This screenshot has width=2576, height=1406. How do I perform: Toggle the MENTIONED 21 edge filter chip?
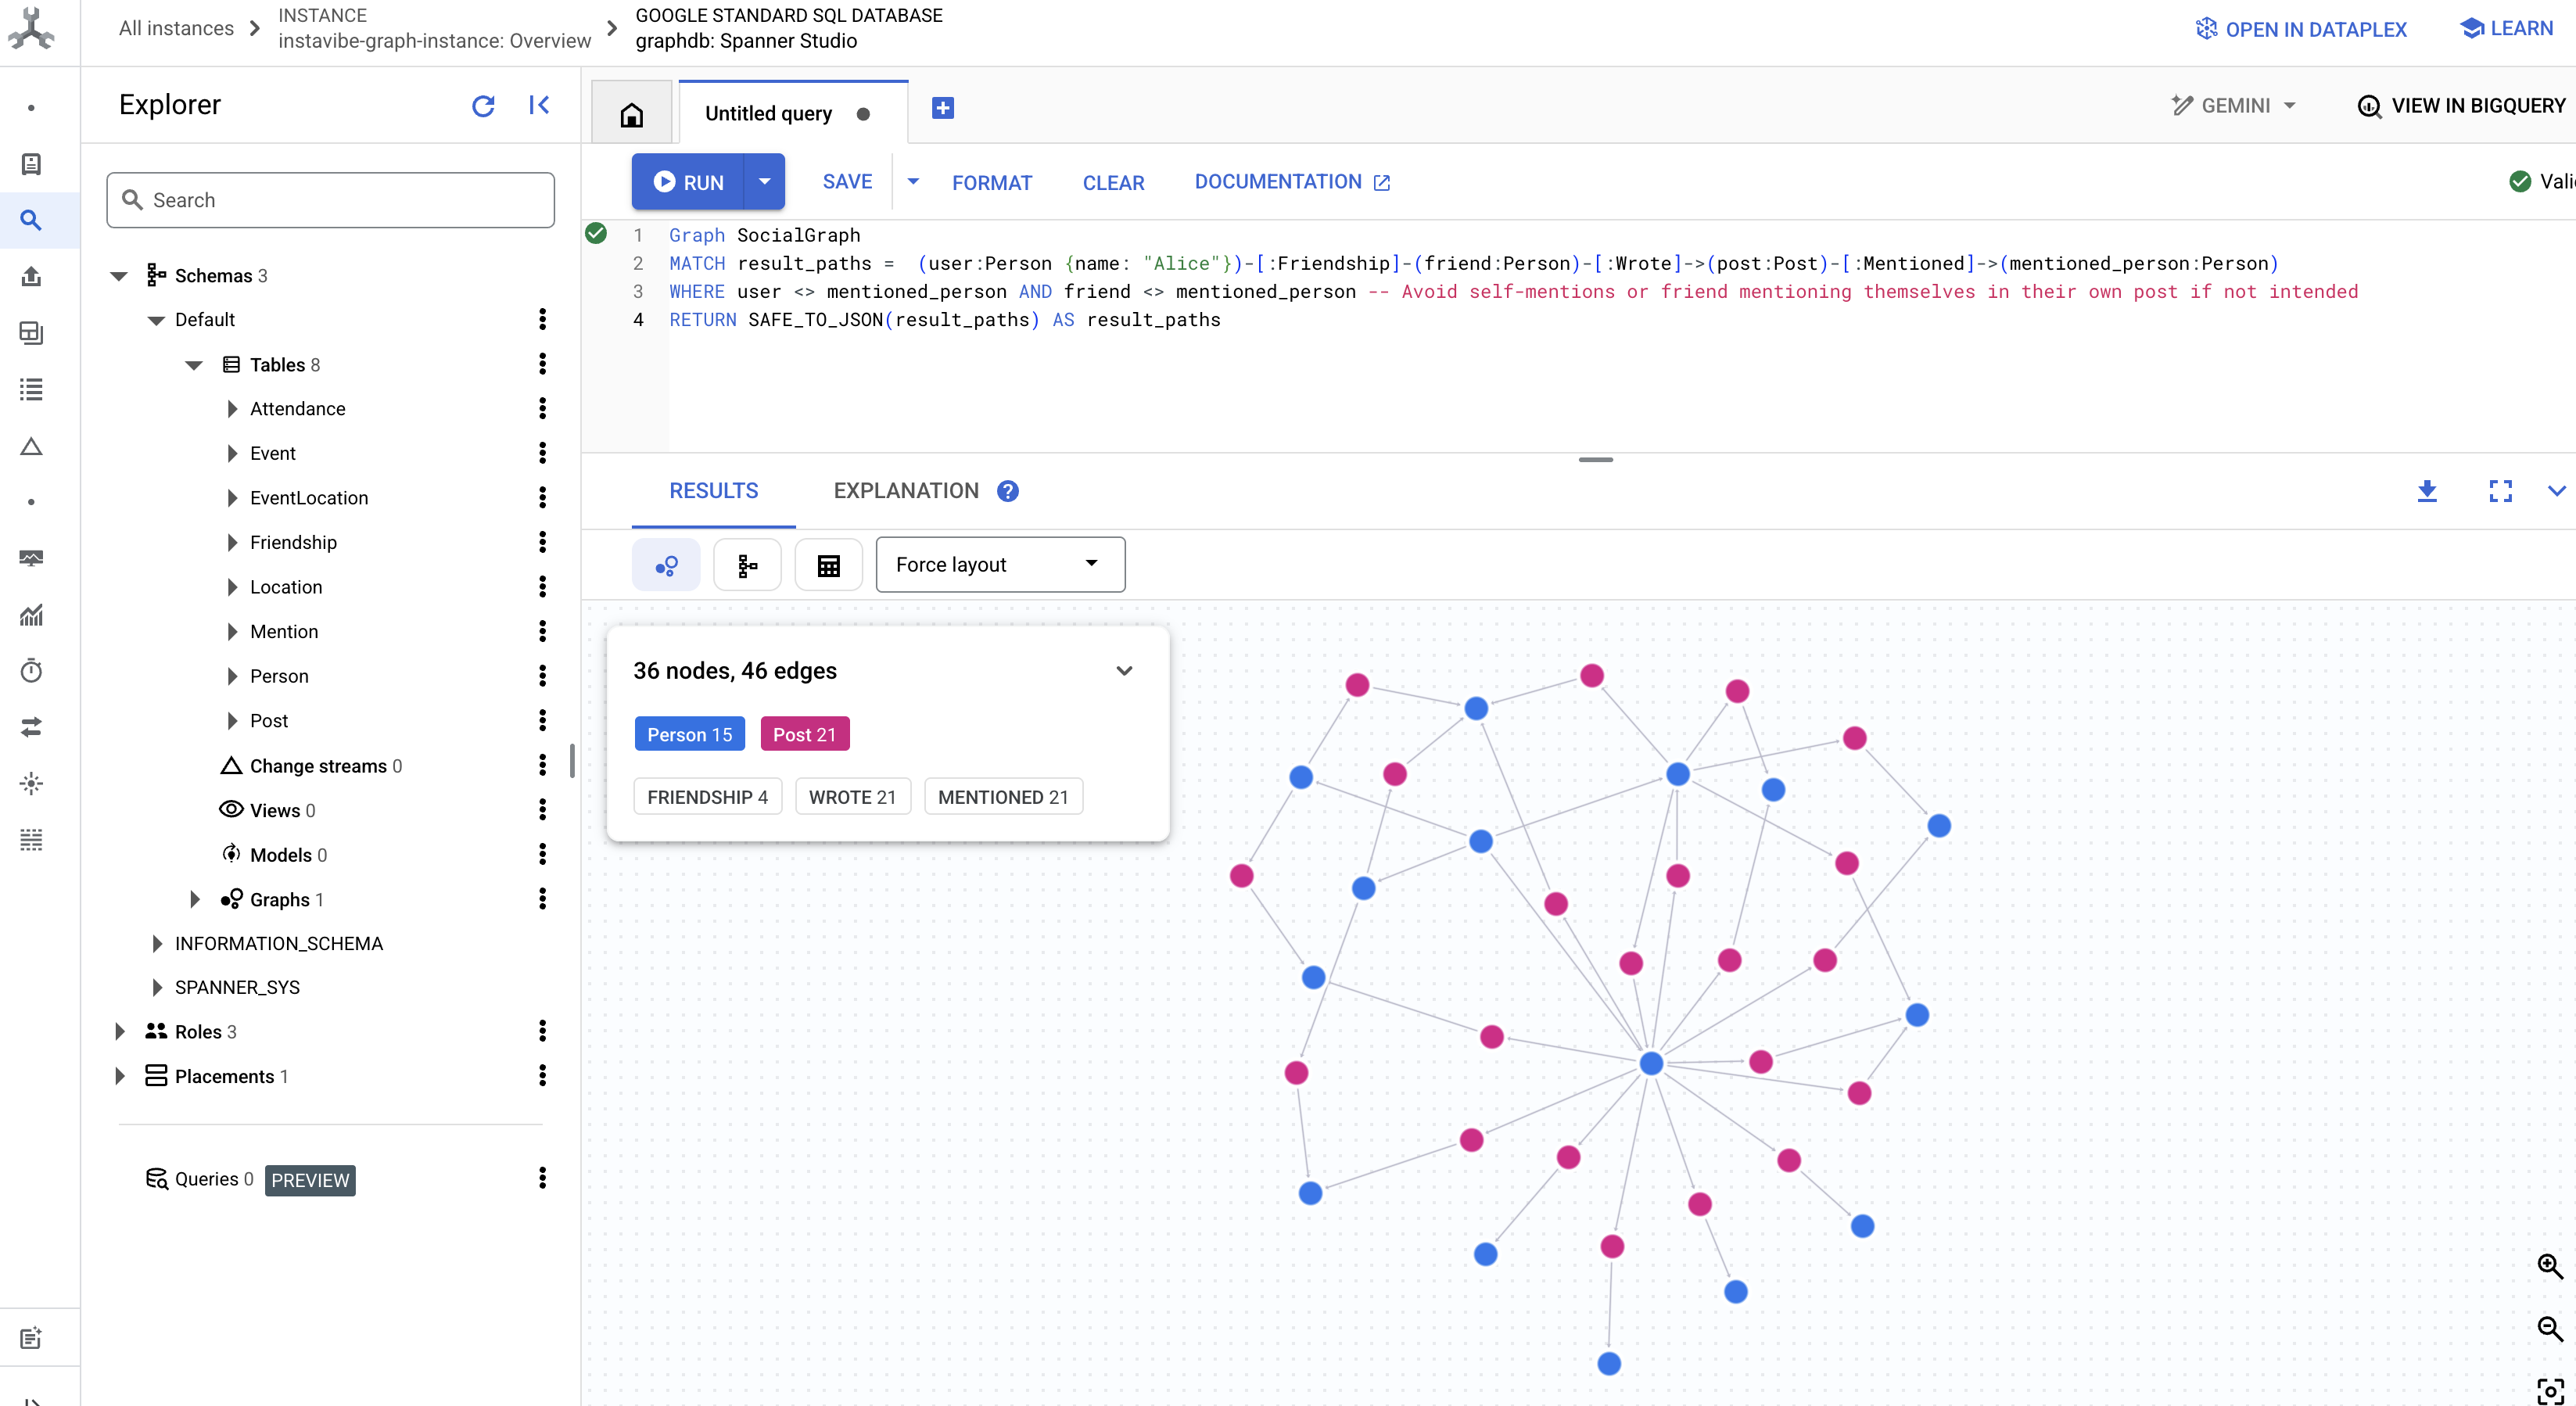(x=1003, y=796)
